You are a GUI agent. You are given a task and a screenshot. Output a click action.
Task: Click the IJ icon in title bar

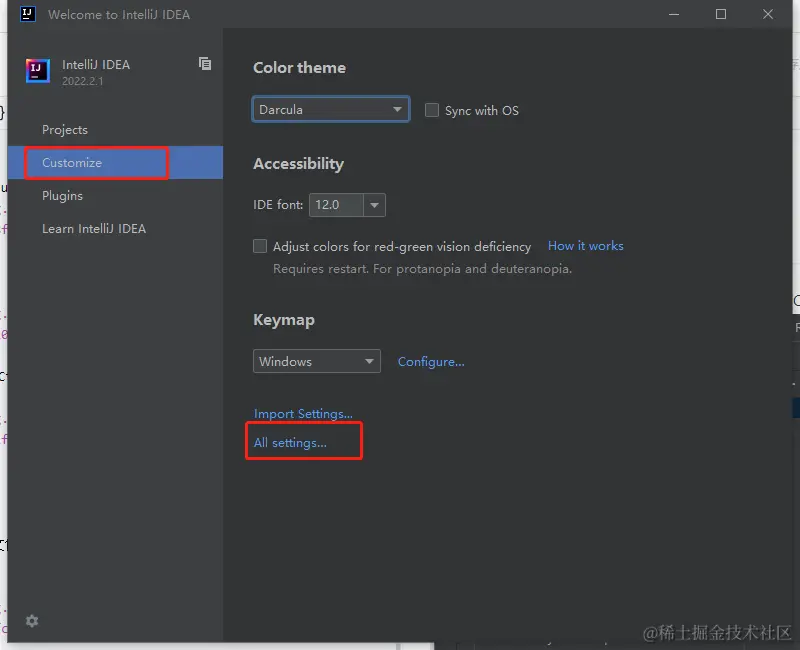(x=28, y=14)
